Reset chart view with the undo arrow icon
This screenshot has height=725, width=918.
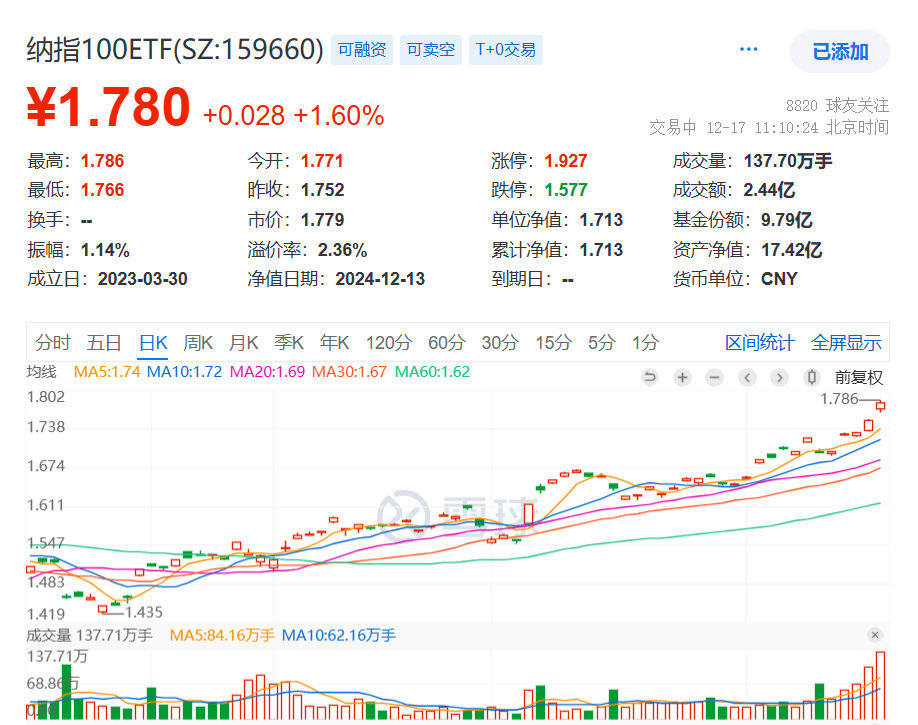[x=651, y=378]
